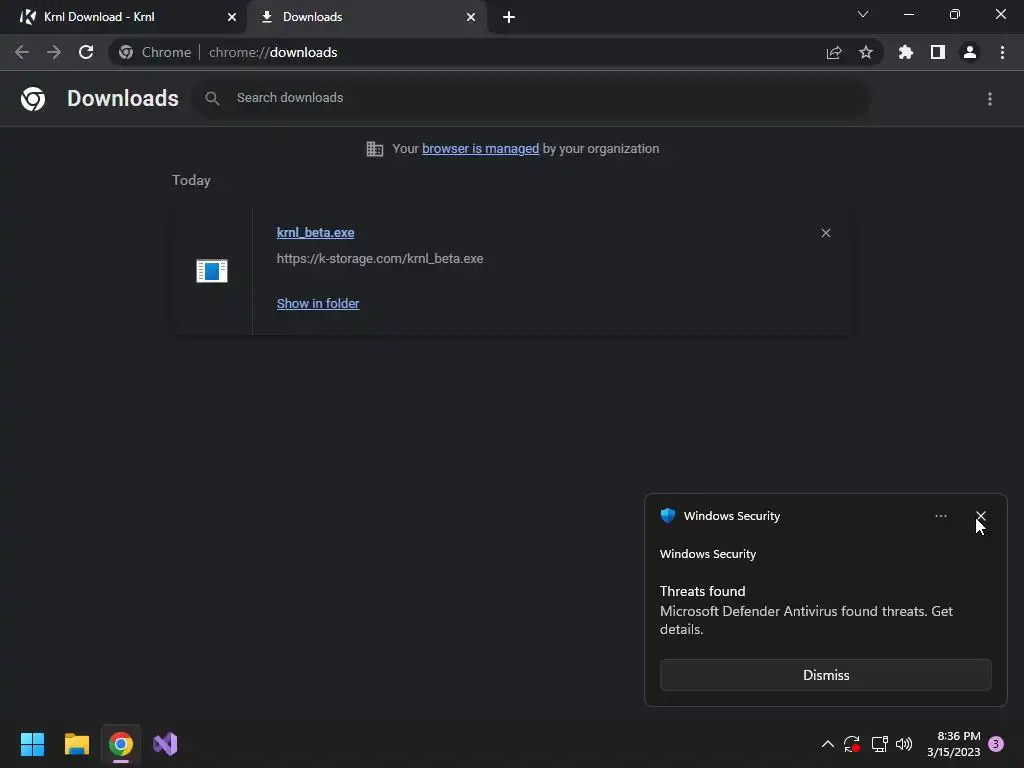Open Chrome's three-dot main menu
This screenshot has height=768, width=1024.
point(1002,52)
